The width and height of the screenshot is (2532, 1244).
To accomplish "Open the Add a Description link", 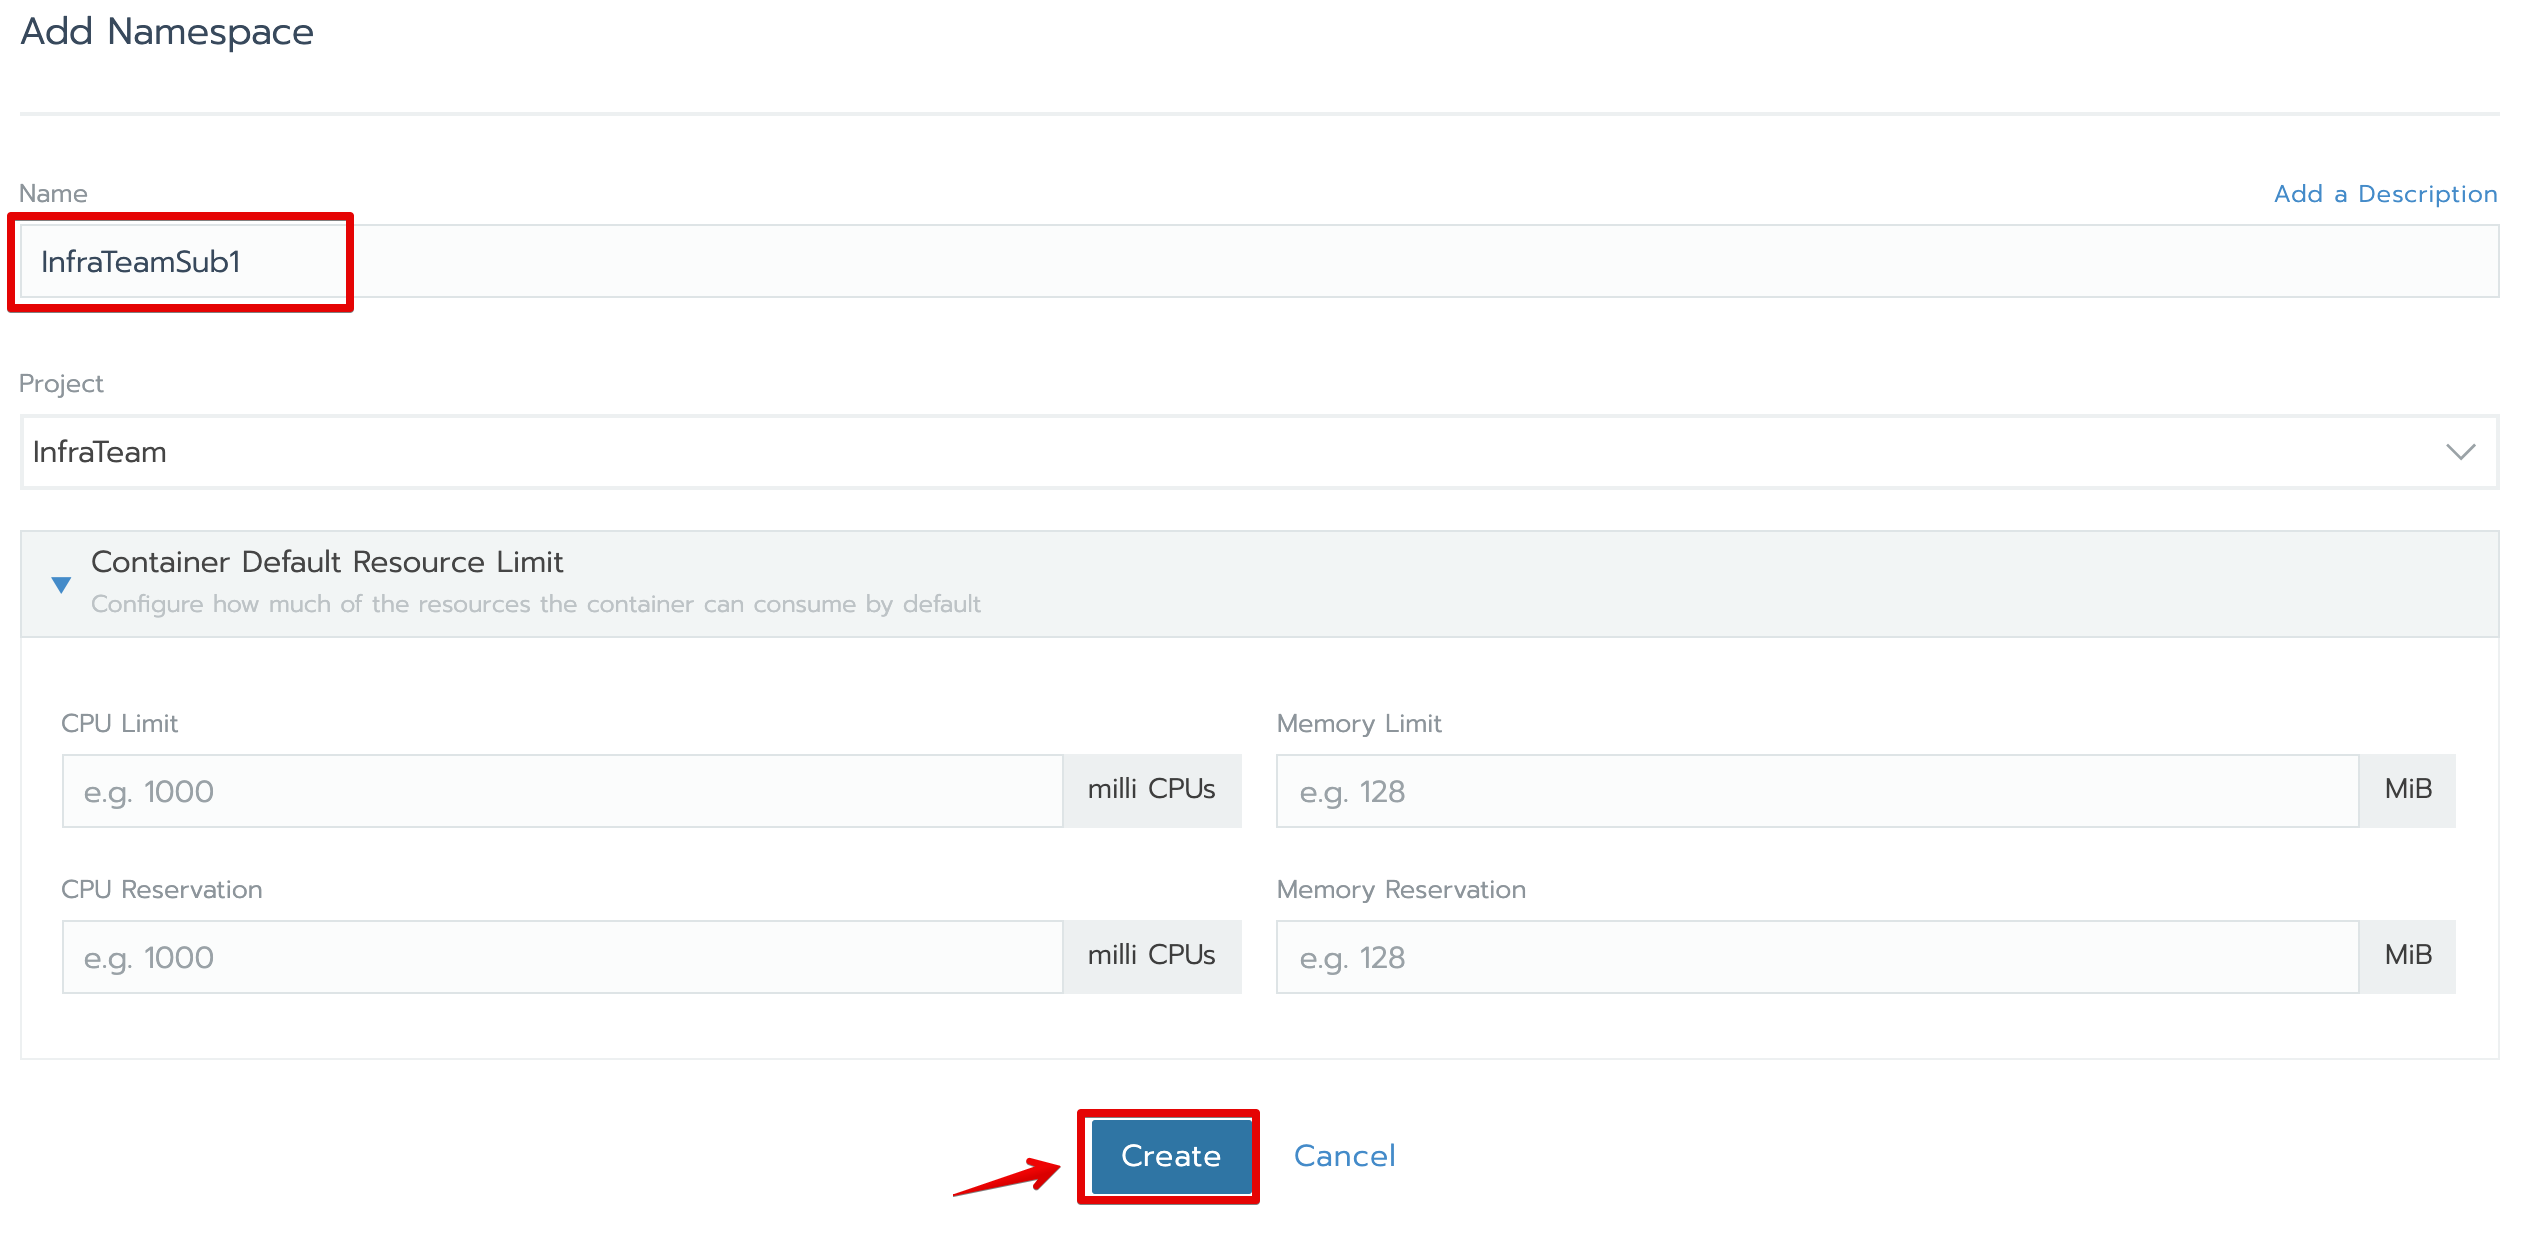I will 2385,194.
